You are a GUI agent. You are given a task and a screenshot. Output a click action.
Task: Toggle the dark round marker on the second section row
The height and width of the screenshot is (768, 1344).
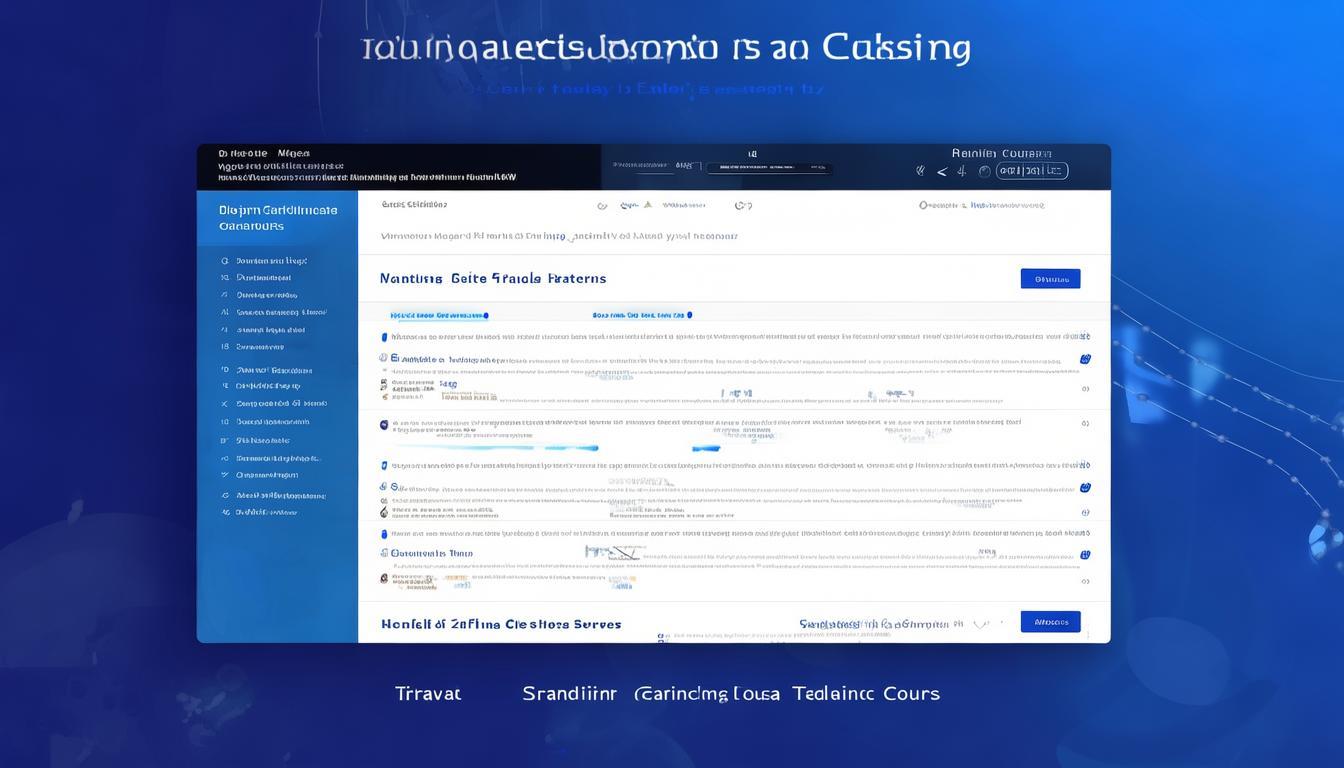(384, 425)
